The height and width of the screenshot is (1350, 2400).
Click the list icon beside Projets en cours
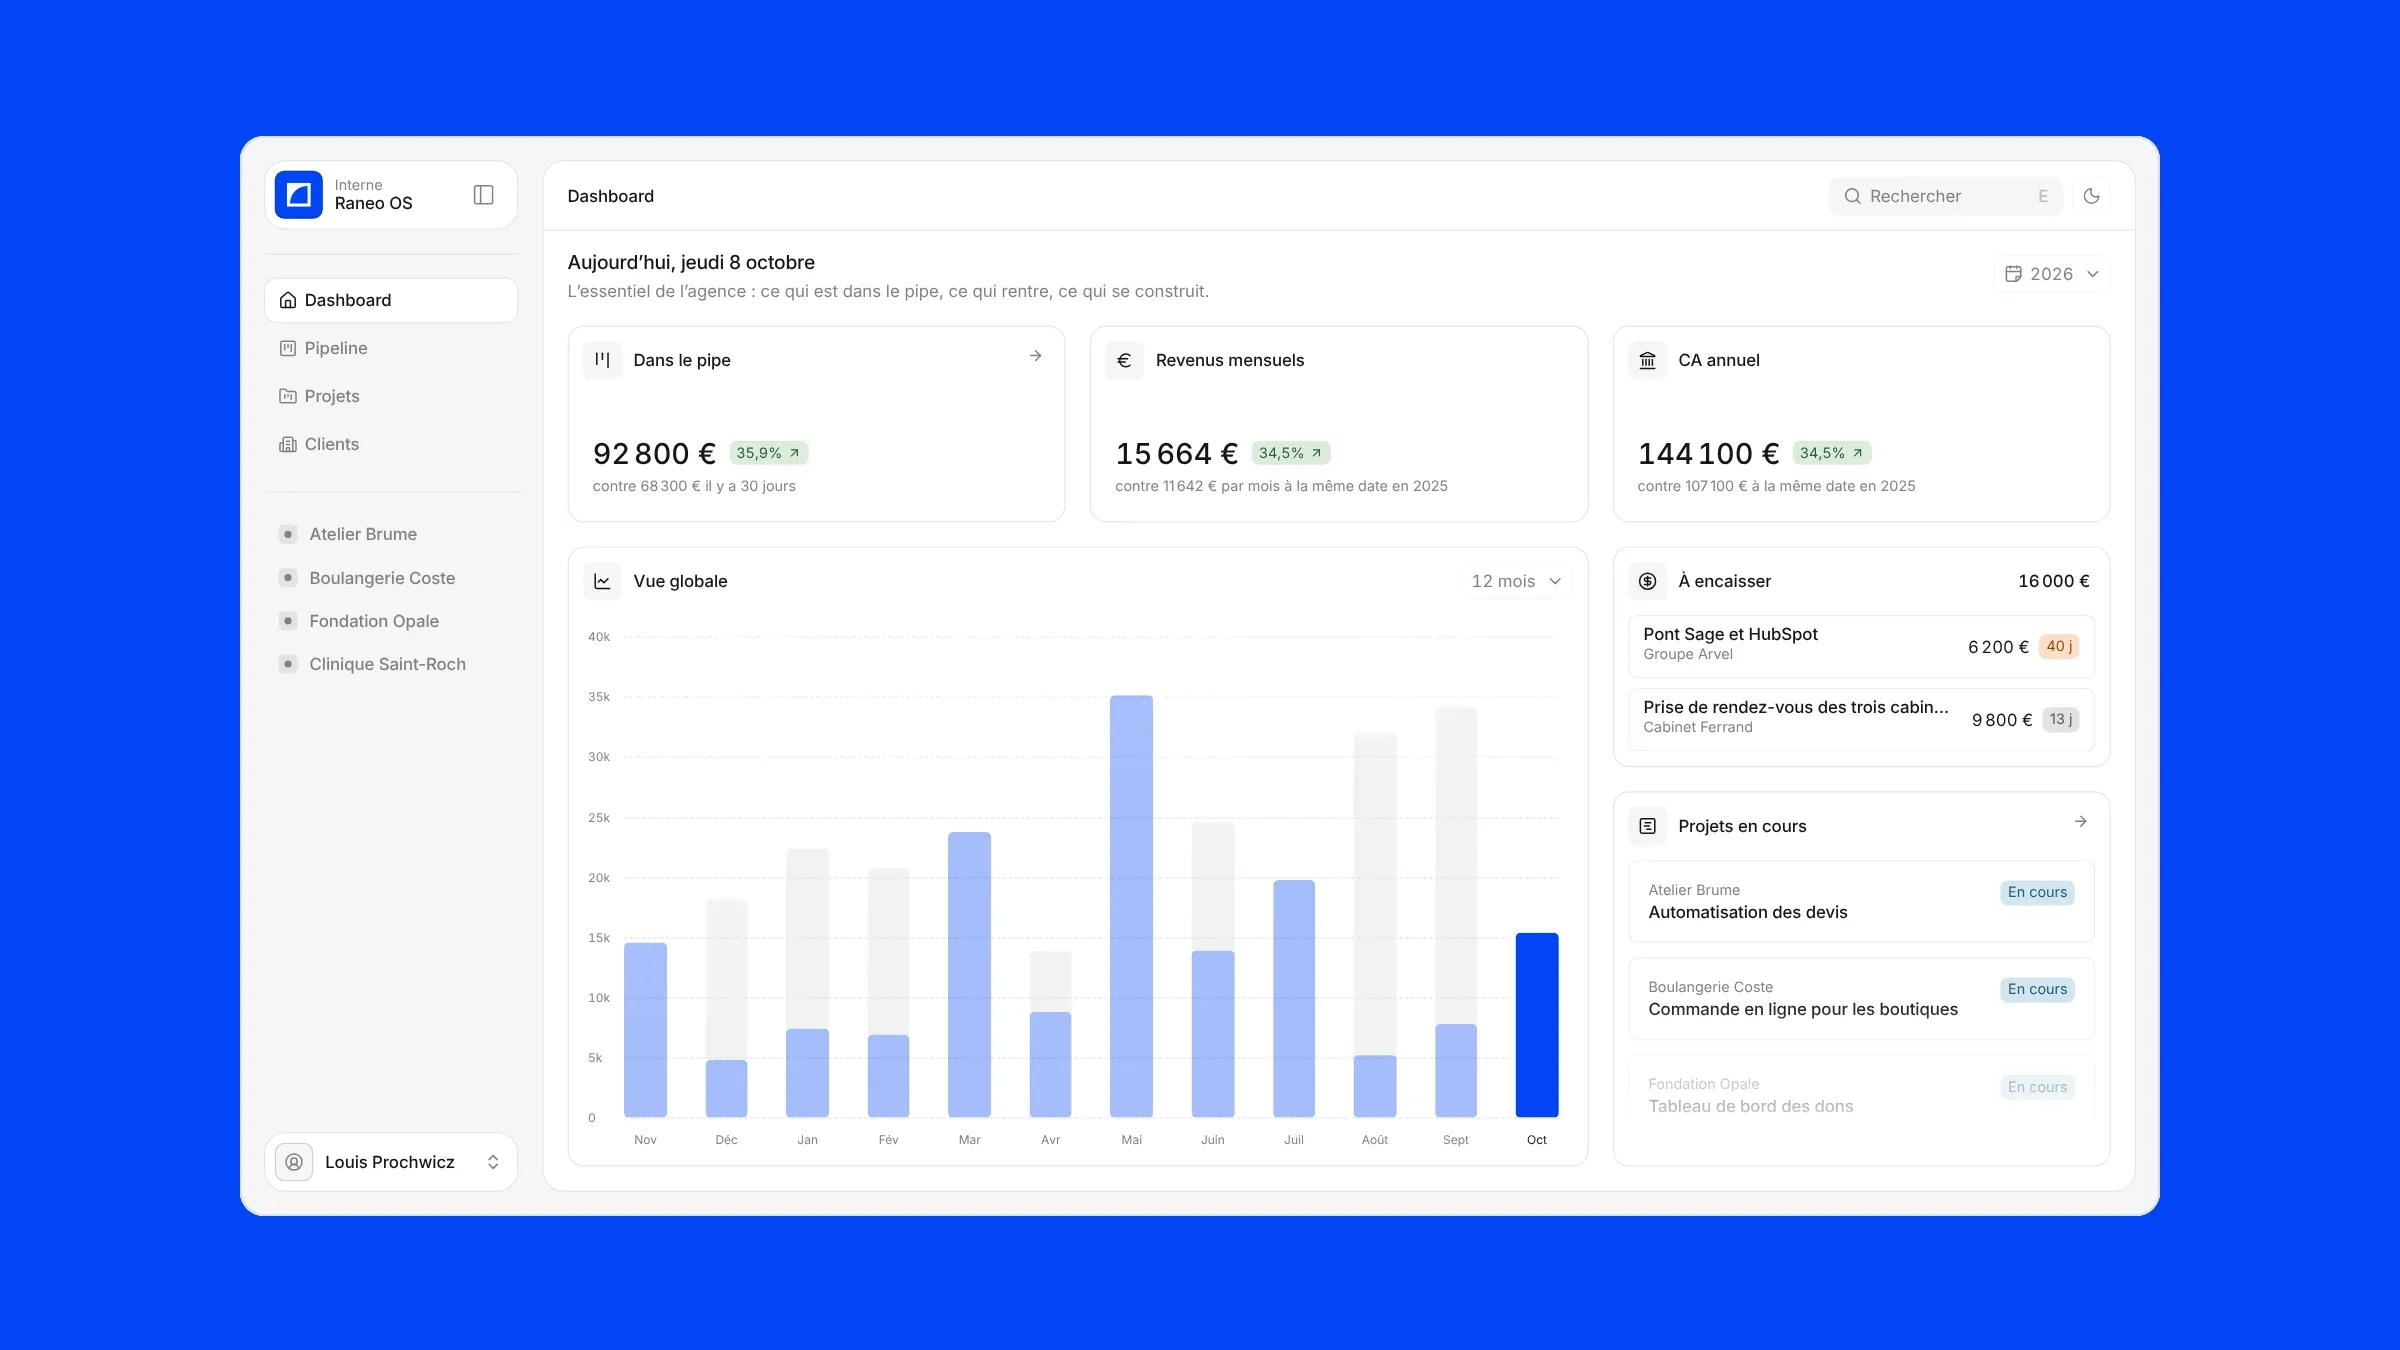[1648, 826]
